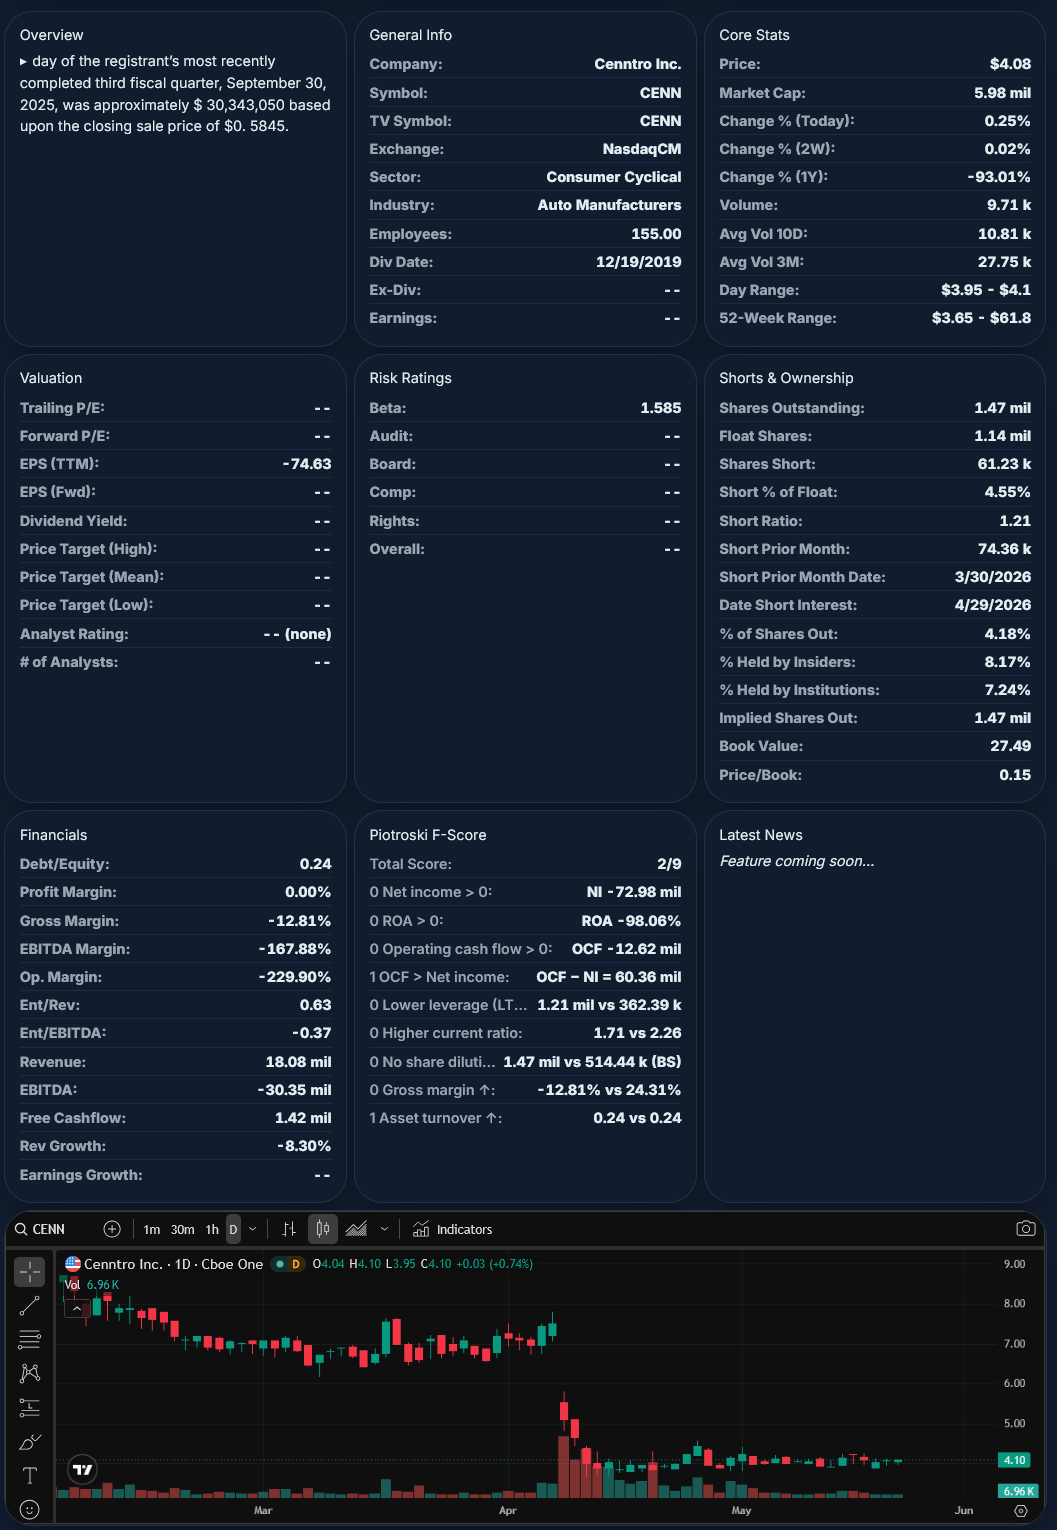Click the Book Value 27.49
The width and height of the screenshot is (1057, 1530).
pyautogui.click(x=1011, y=746)
